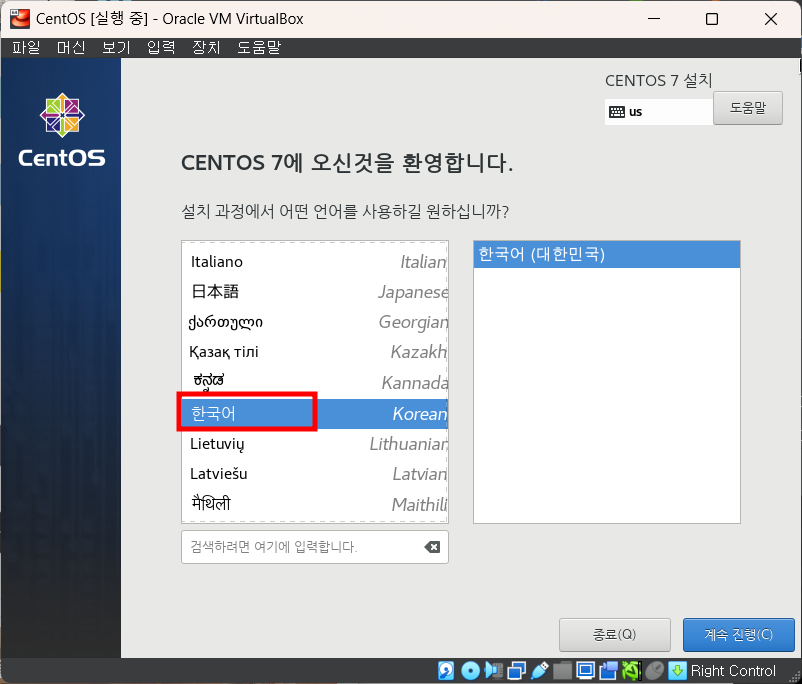This screenshot has height=684, width=802.
Task: Select the Maithili language row
Action: pyautogui.click(x=315, y=504)
